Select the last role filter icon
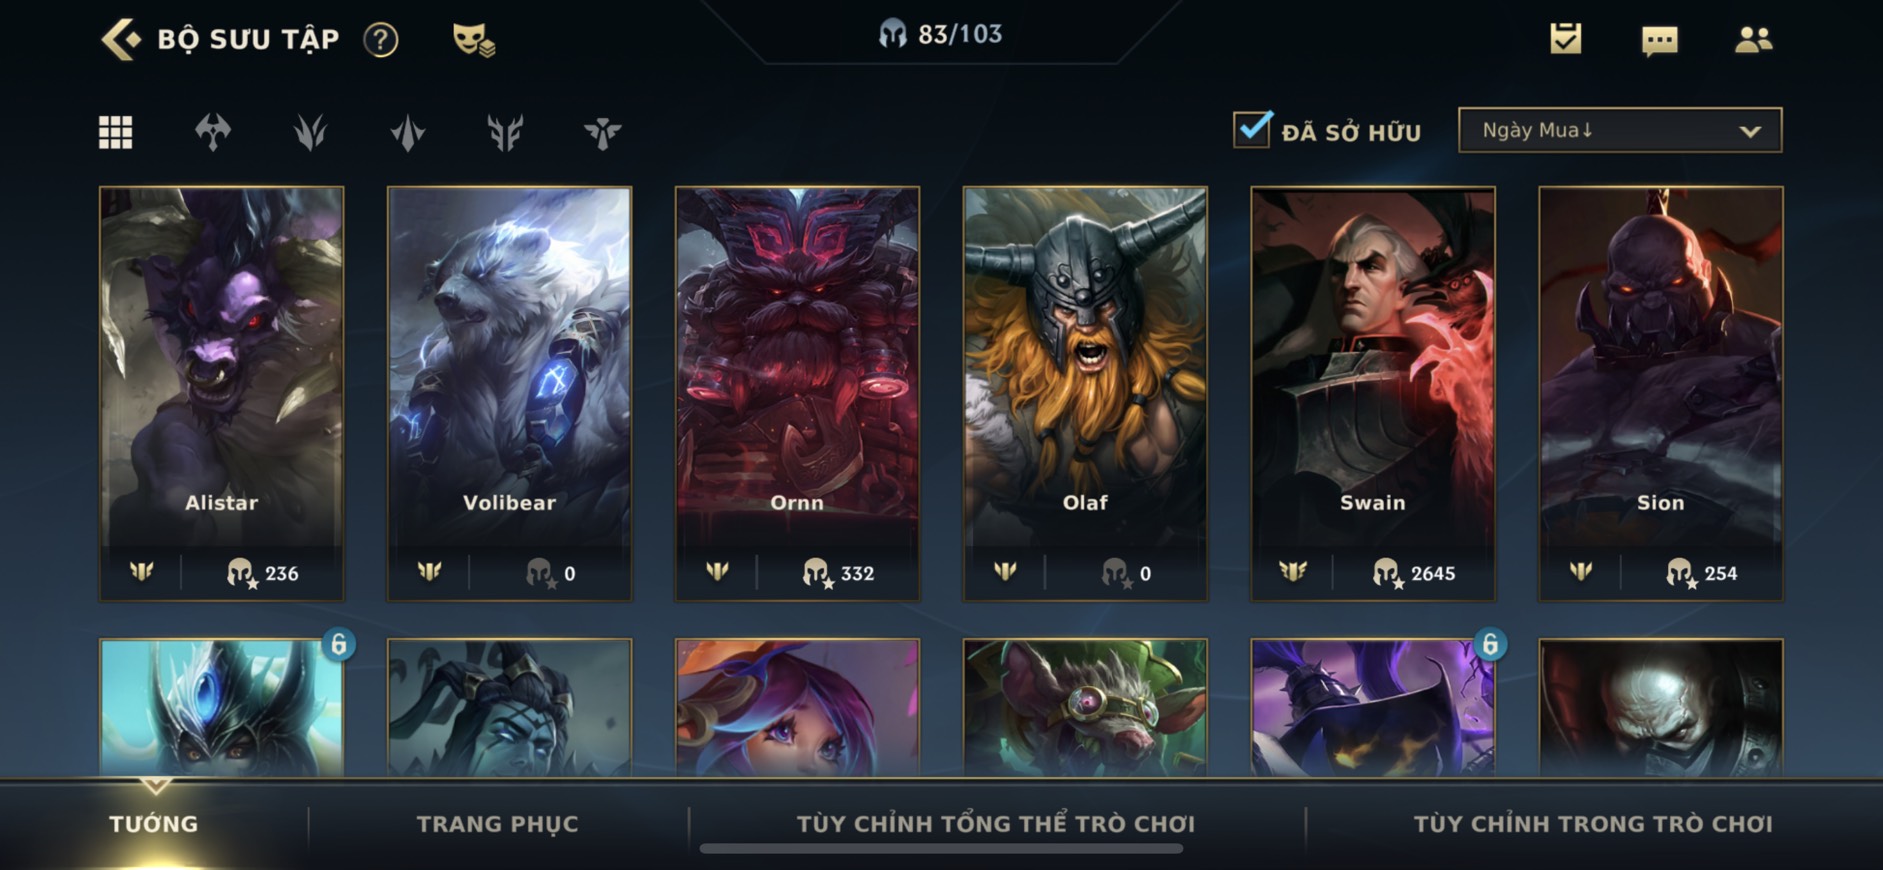Image resolution: width=1883 pixels, height=870 pixels. coord(602,132)
